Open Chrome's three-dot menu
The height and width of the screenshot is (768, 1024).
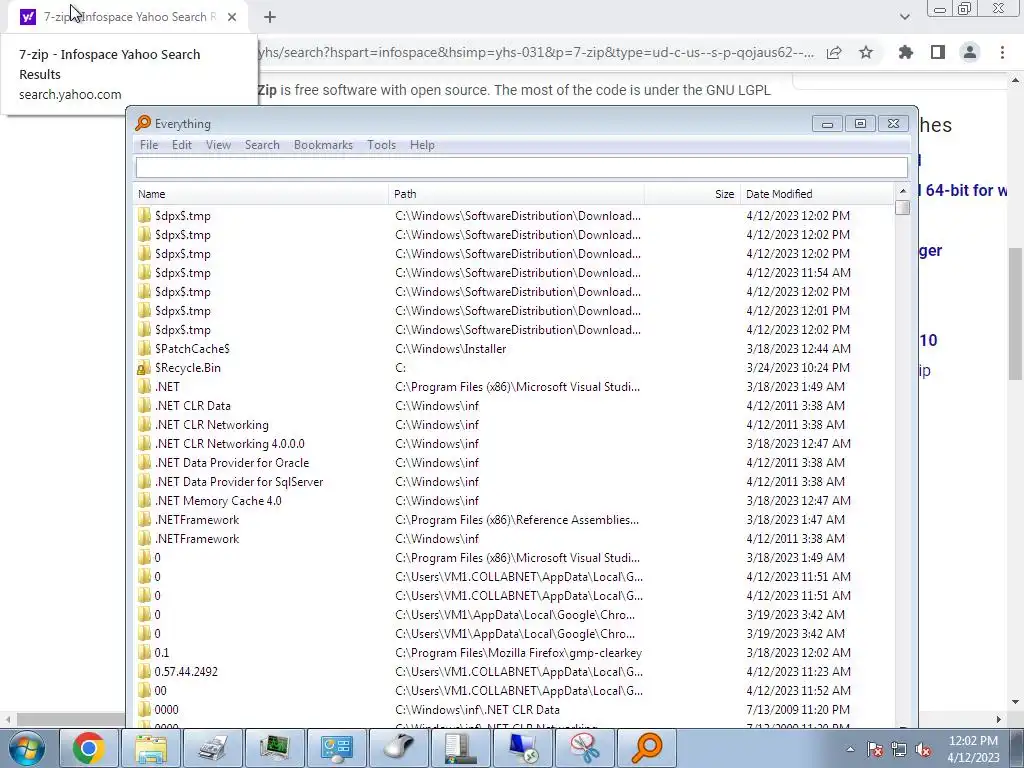tap(1002, 52)
